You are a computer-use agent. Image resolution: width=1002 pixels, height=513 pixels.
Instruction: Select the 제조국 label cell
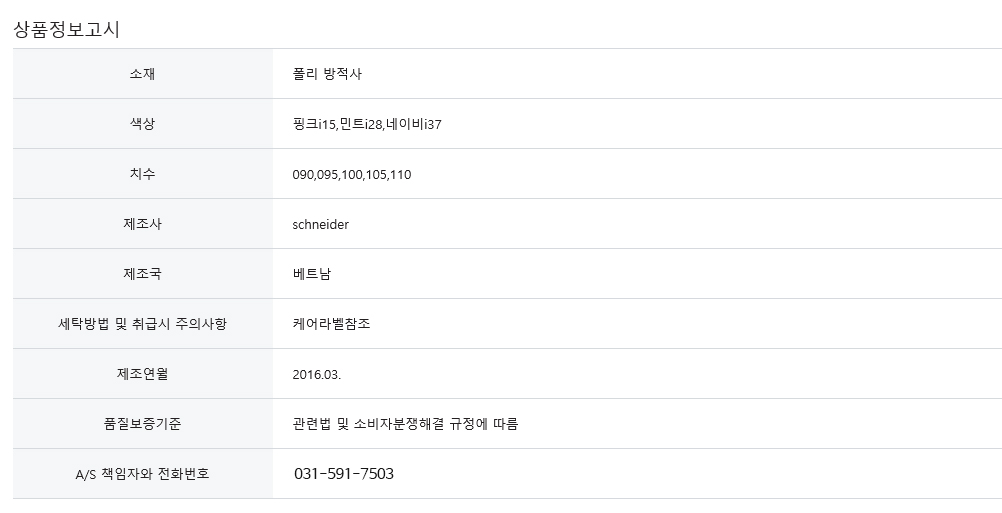[143, 273]
